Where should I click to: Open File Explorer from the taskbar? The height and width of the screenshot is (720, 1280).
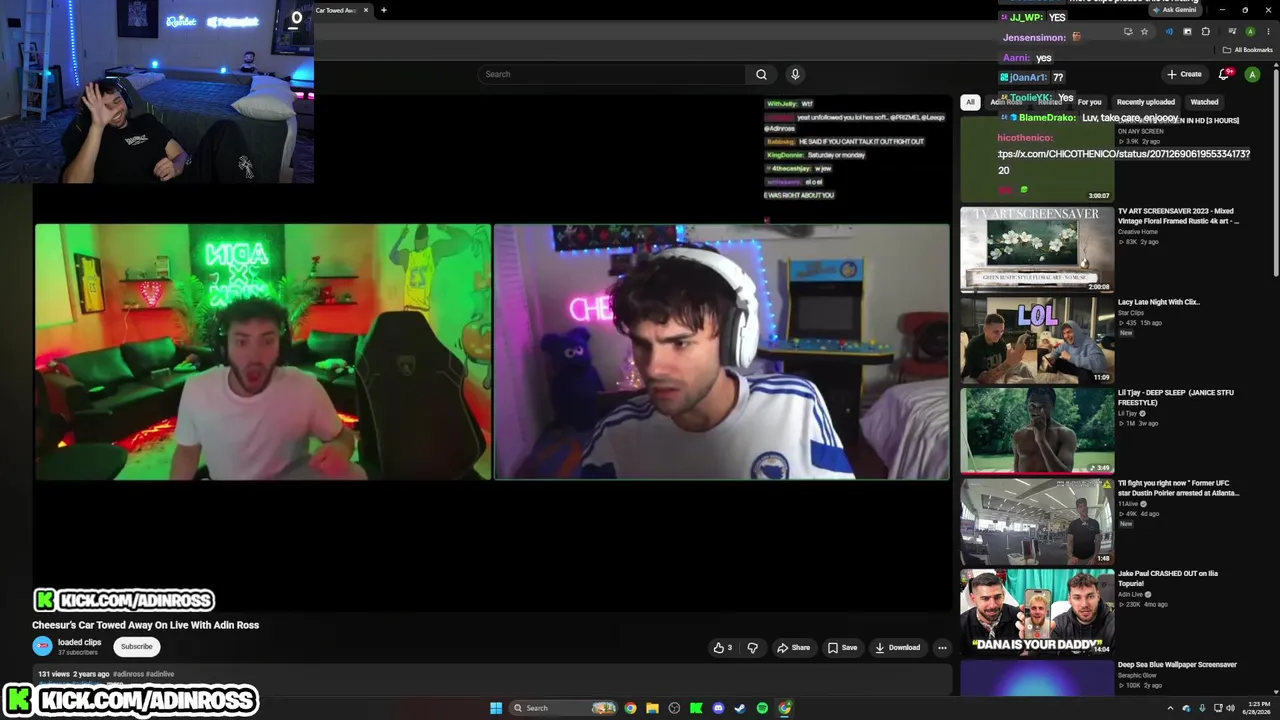pos(652,708)
